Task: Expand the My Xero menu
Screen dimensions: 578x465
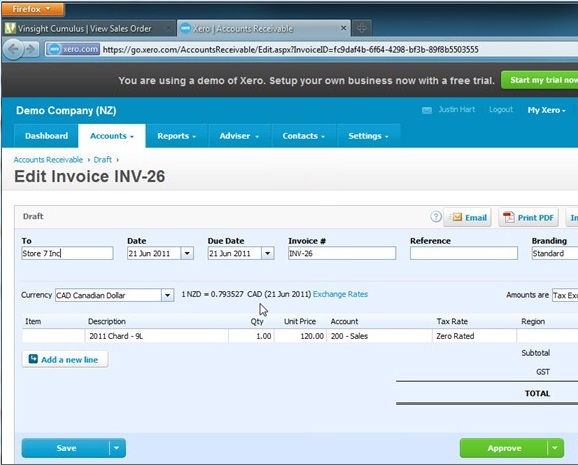Action: [546, 110]
